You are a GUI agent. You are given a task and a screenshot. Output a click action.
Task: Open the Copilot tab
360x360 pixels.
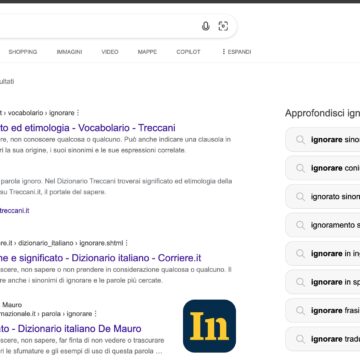click(x=188, y=52)
